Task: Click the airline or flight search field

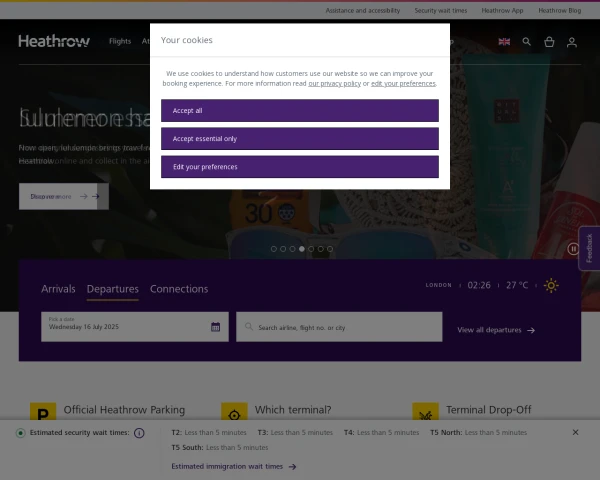Action: 339,327
